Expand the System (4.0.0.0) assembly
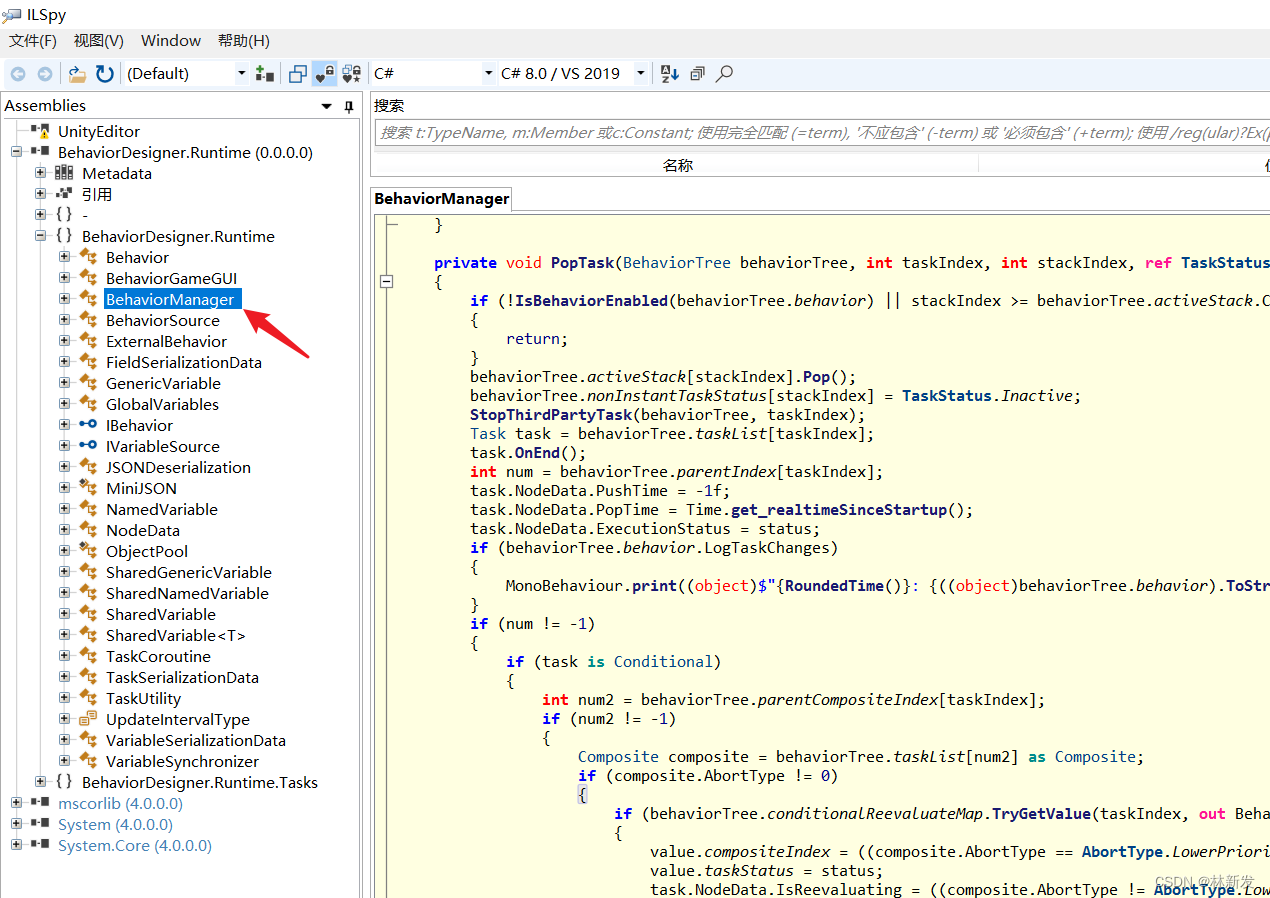Viewport: 1270px width, 898px height. click(17, 824)
